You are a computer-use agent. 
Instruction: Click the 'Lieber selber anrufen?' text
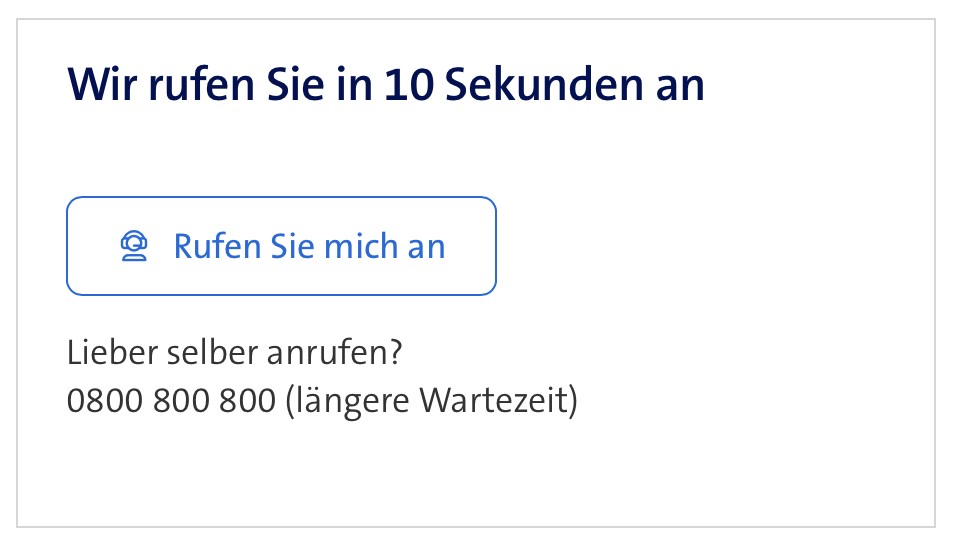coord(234,353)
